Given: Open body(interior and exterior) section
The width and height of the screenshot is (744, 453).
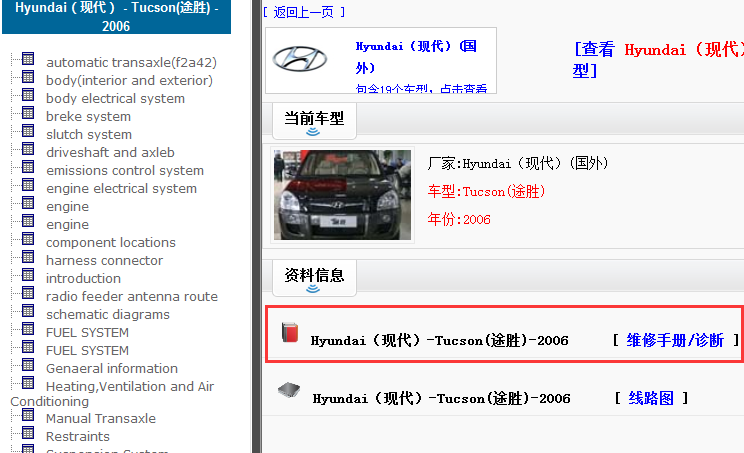Looking at the screenshot, I should click(129, 81).
